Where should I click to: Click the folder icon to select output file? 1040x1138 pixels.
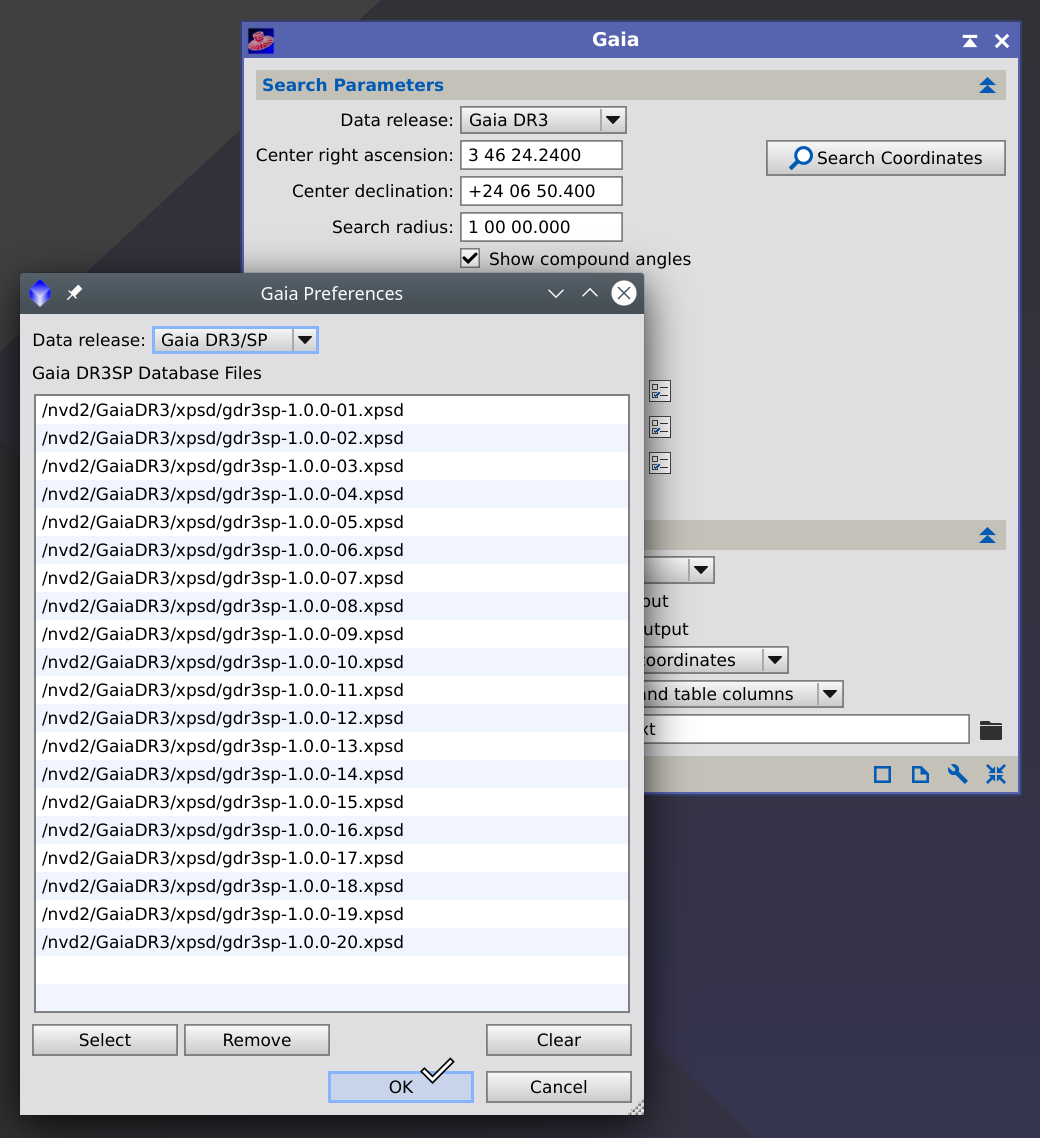pyautogui.click(x=991, y=730)
